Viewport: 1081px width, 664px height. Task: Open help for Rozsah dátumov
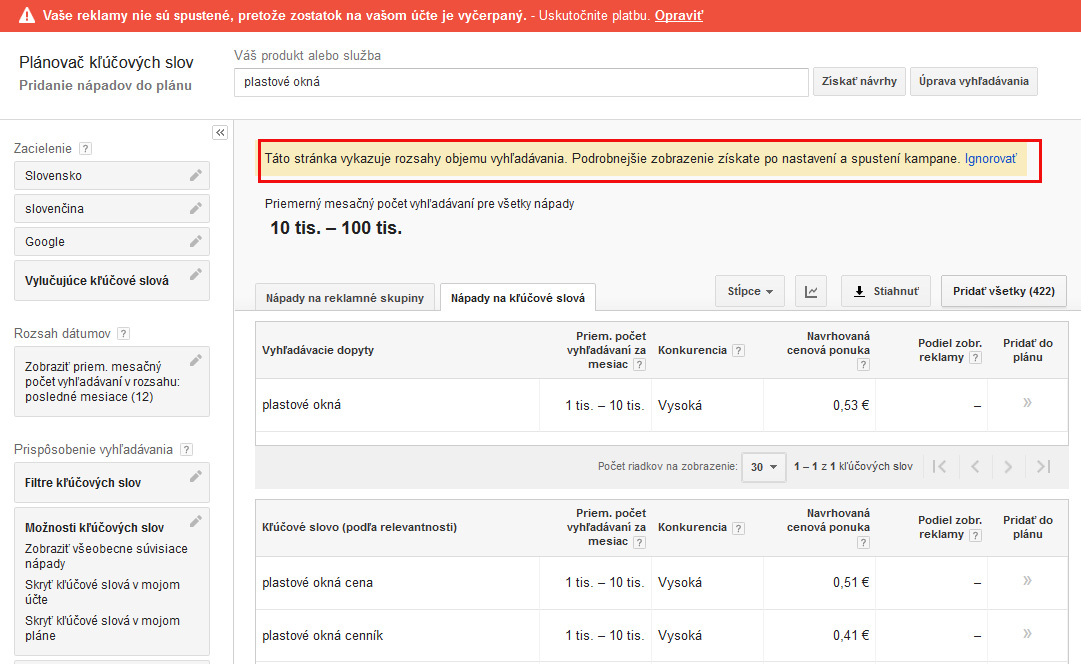pos(123,334)
